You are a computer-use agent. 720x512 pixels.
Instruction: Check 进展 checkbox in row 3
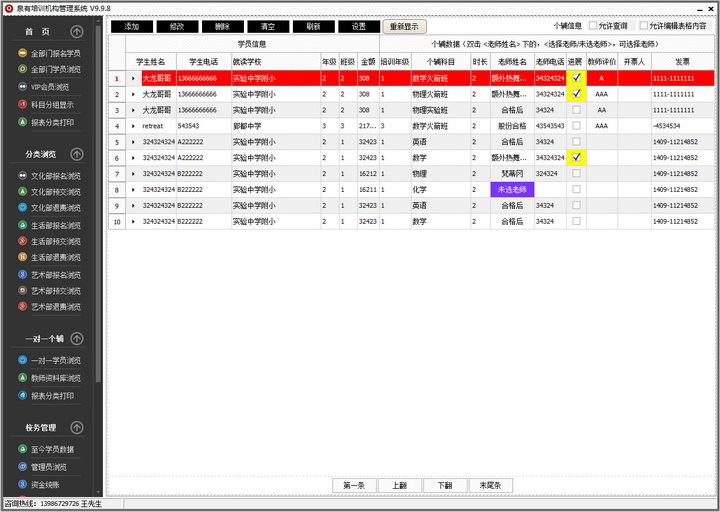click(x=576, y=110)
